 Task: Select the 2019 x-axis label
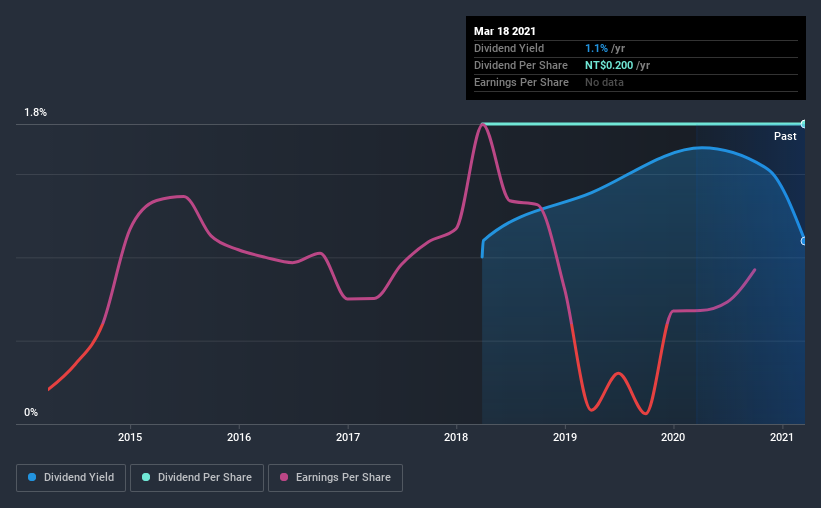565,437
